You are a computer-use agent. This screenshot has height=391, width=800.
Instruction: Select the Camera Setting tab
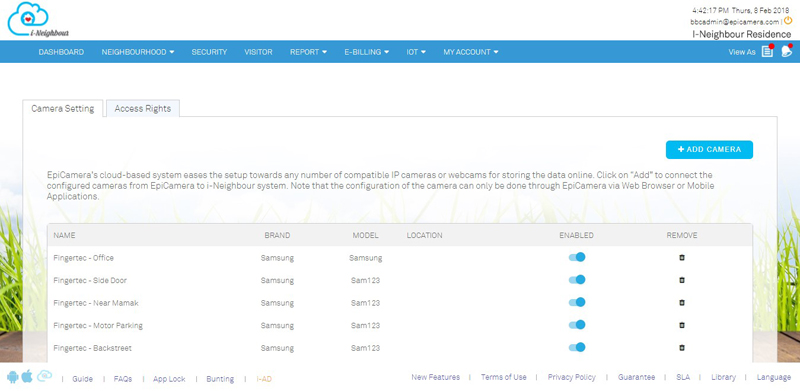[63, 108]
